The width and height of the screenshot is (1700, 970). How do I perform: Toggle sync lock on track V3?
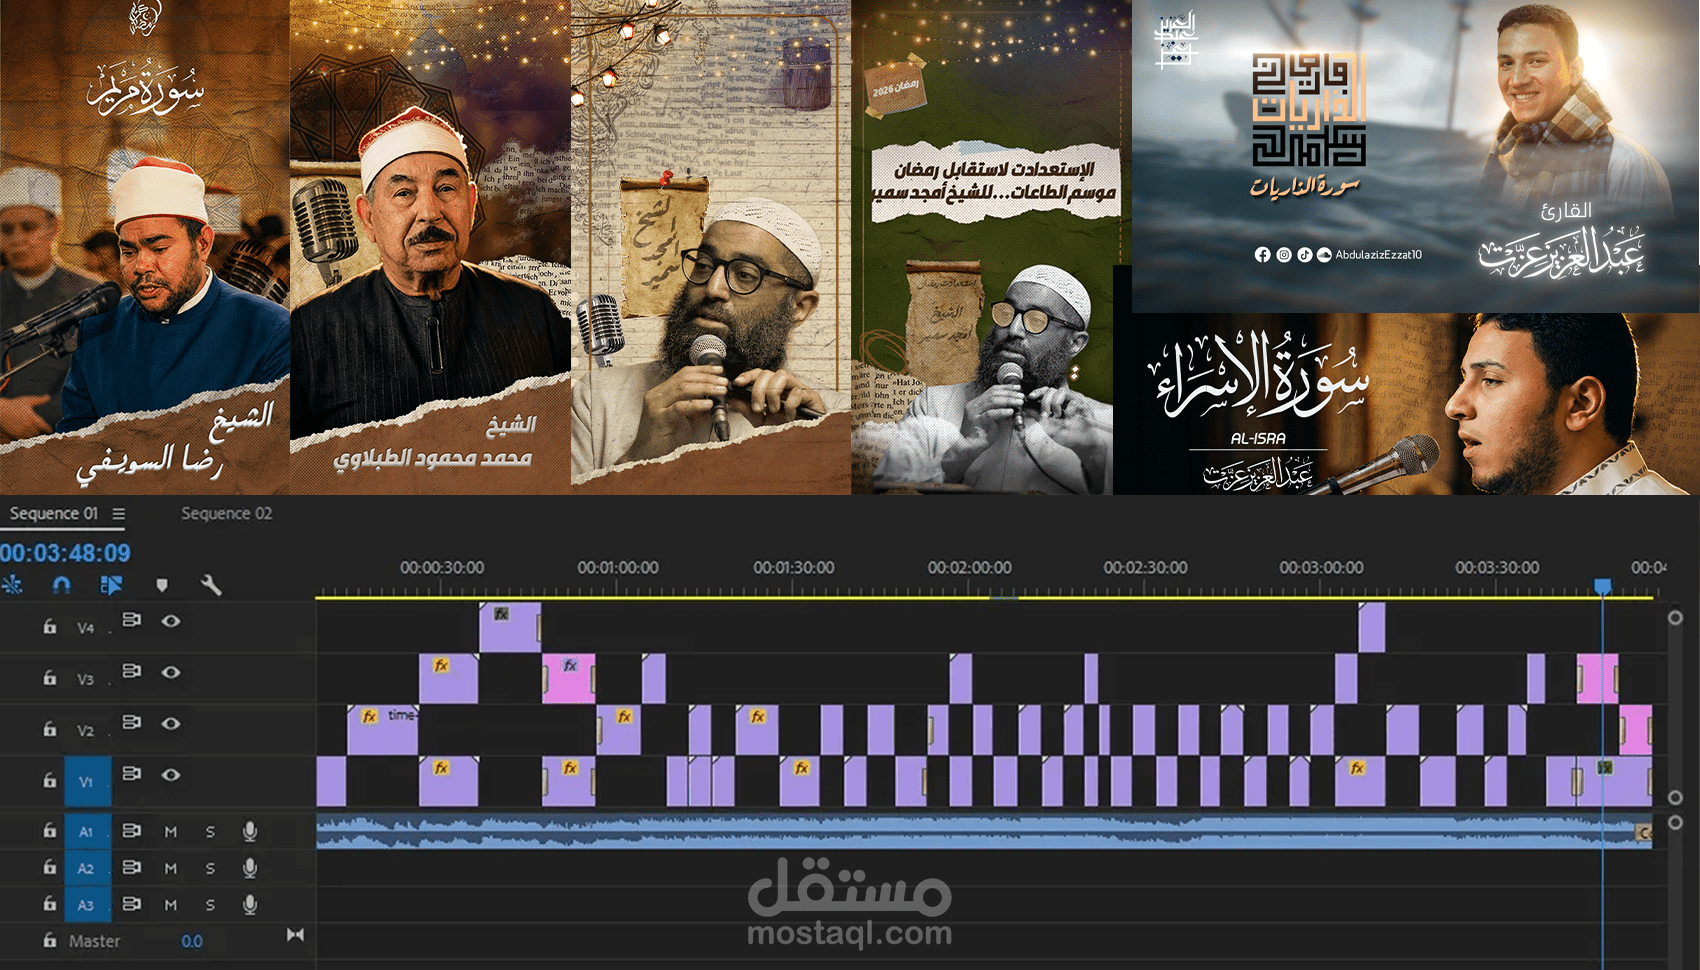point(131,671)
